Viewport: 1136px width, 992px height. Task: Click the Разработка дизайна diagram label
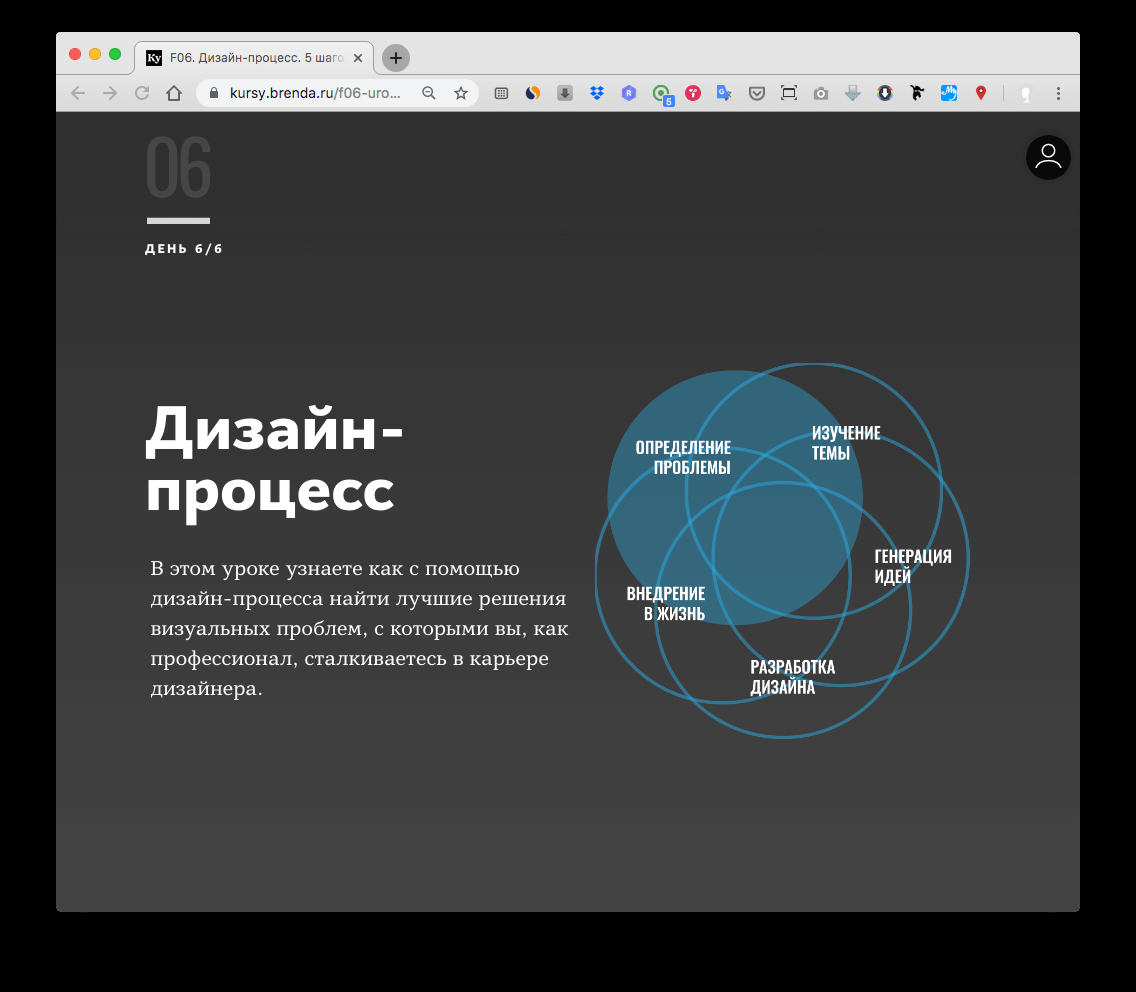click(x=792, y=677)
